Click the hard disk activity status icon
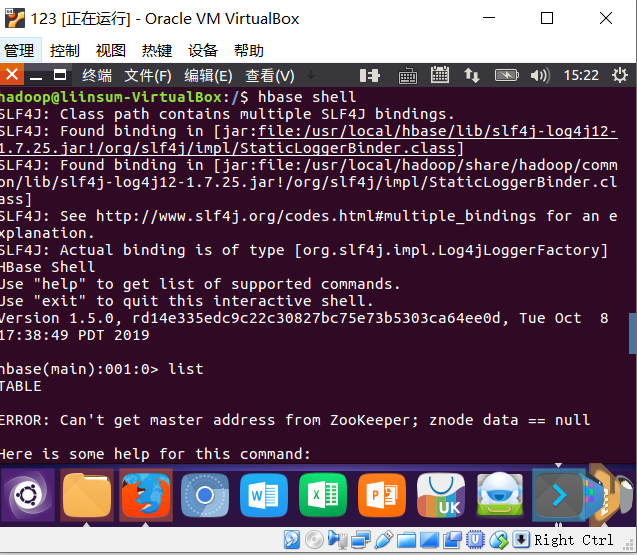Screen dimensions: 637x555 click(x=292, y=540)
